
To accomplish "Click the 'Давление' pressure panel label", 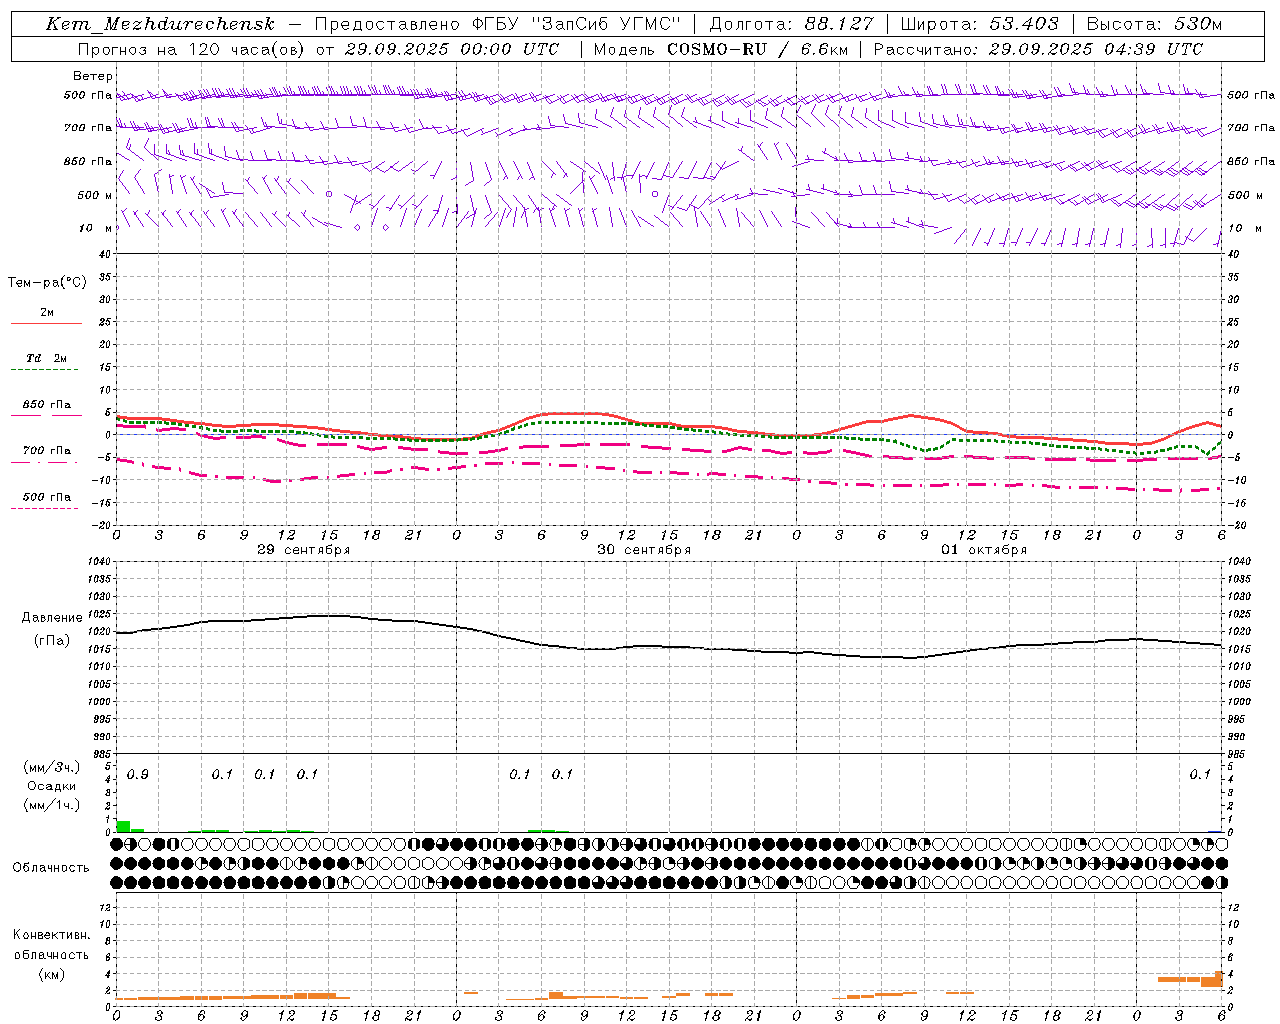I will [52, 618].
